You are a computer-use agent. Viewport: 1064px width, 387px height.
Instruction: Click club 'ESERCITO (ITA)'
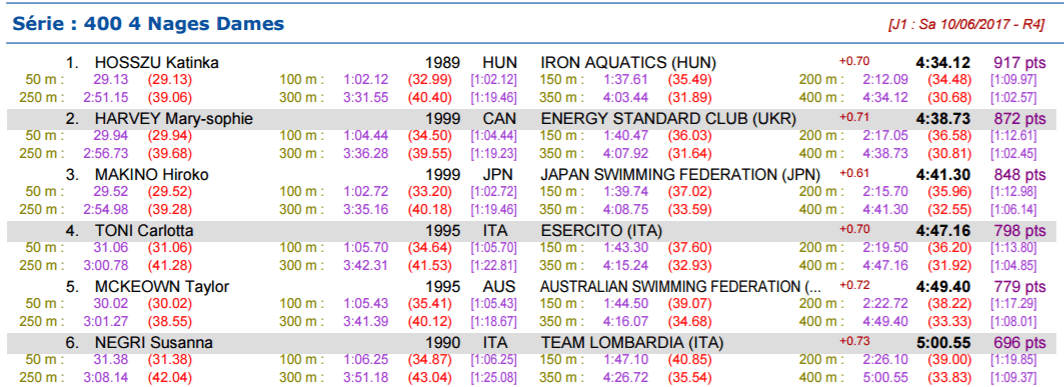tap(601, 230)
